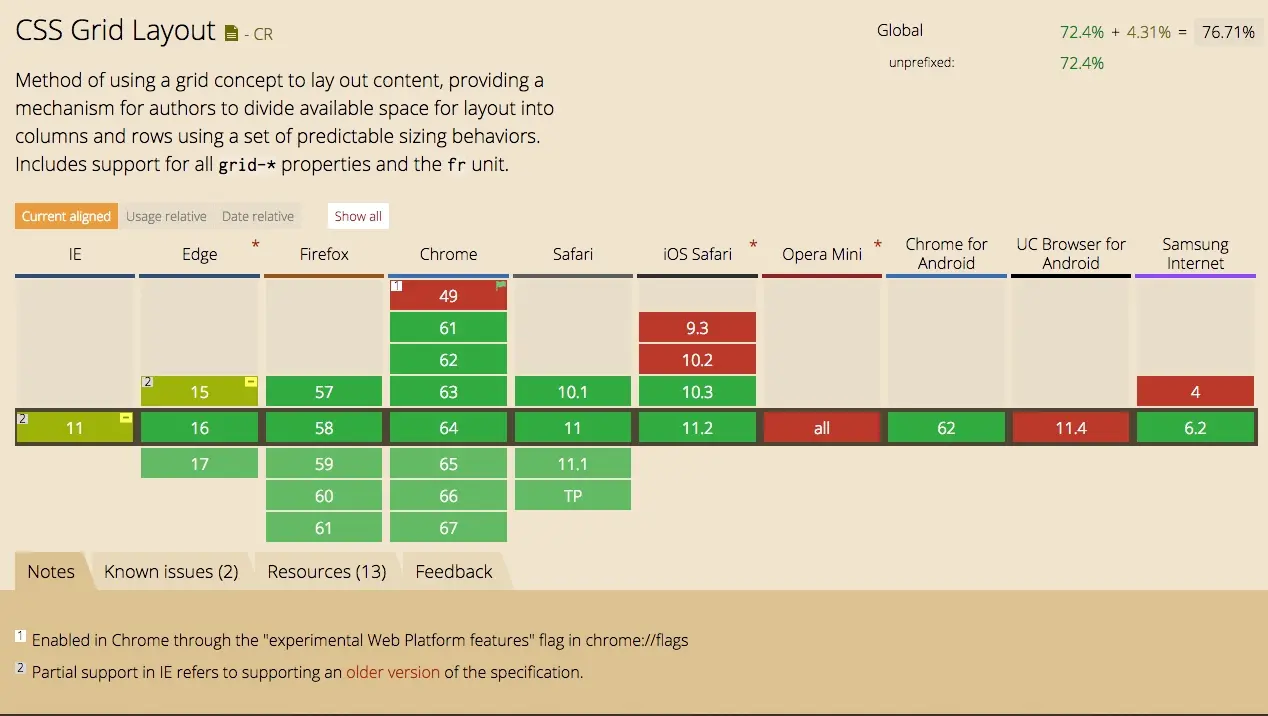Open the Known issues (2) tab
Screen dimensions: 1268x716
[x=171, y=572]
